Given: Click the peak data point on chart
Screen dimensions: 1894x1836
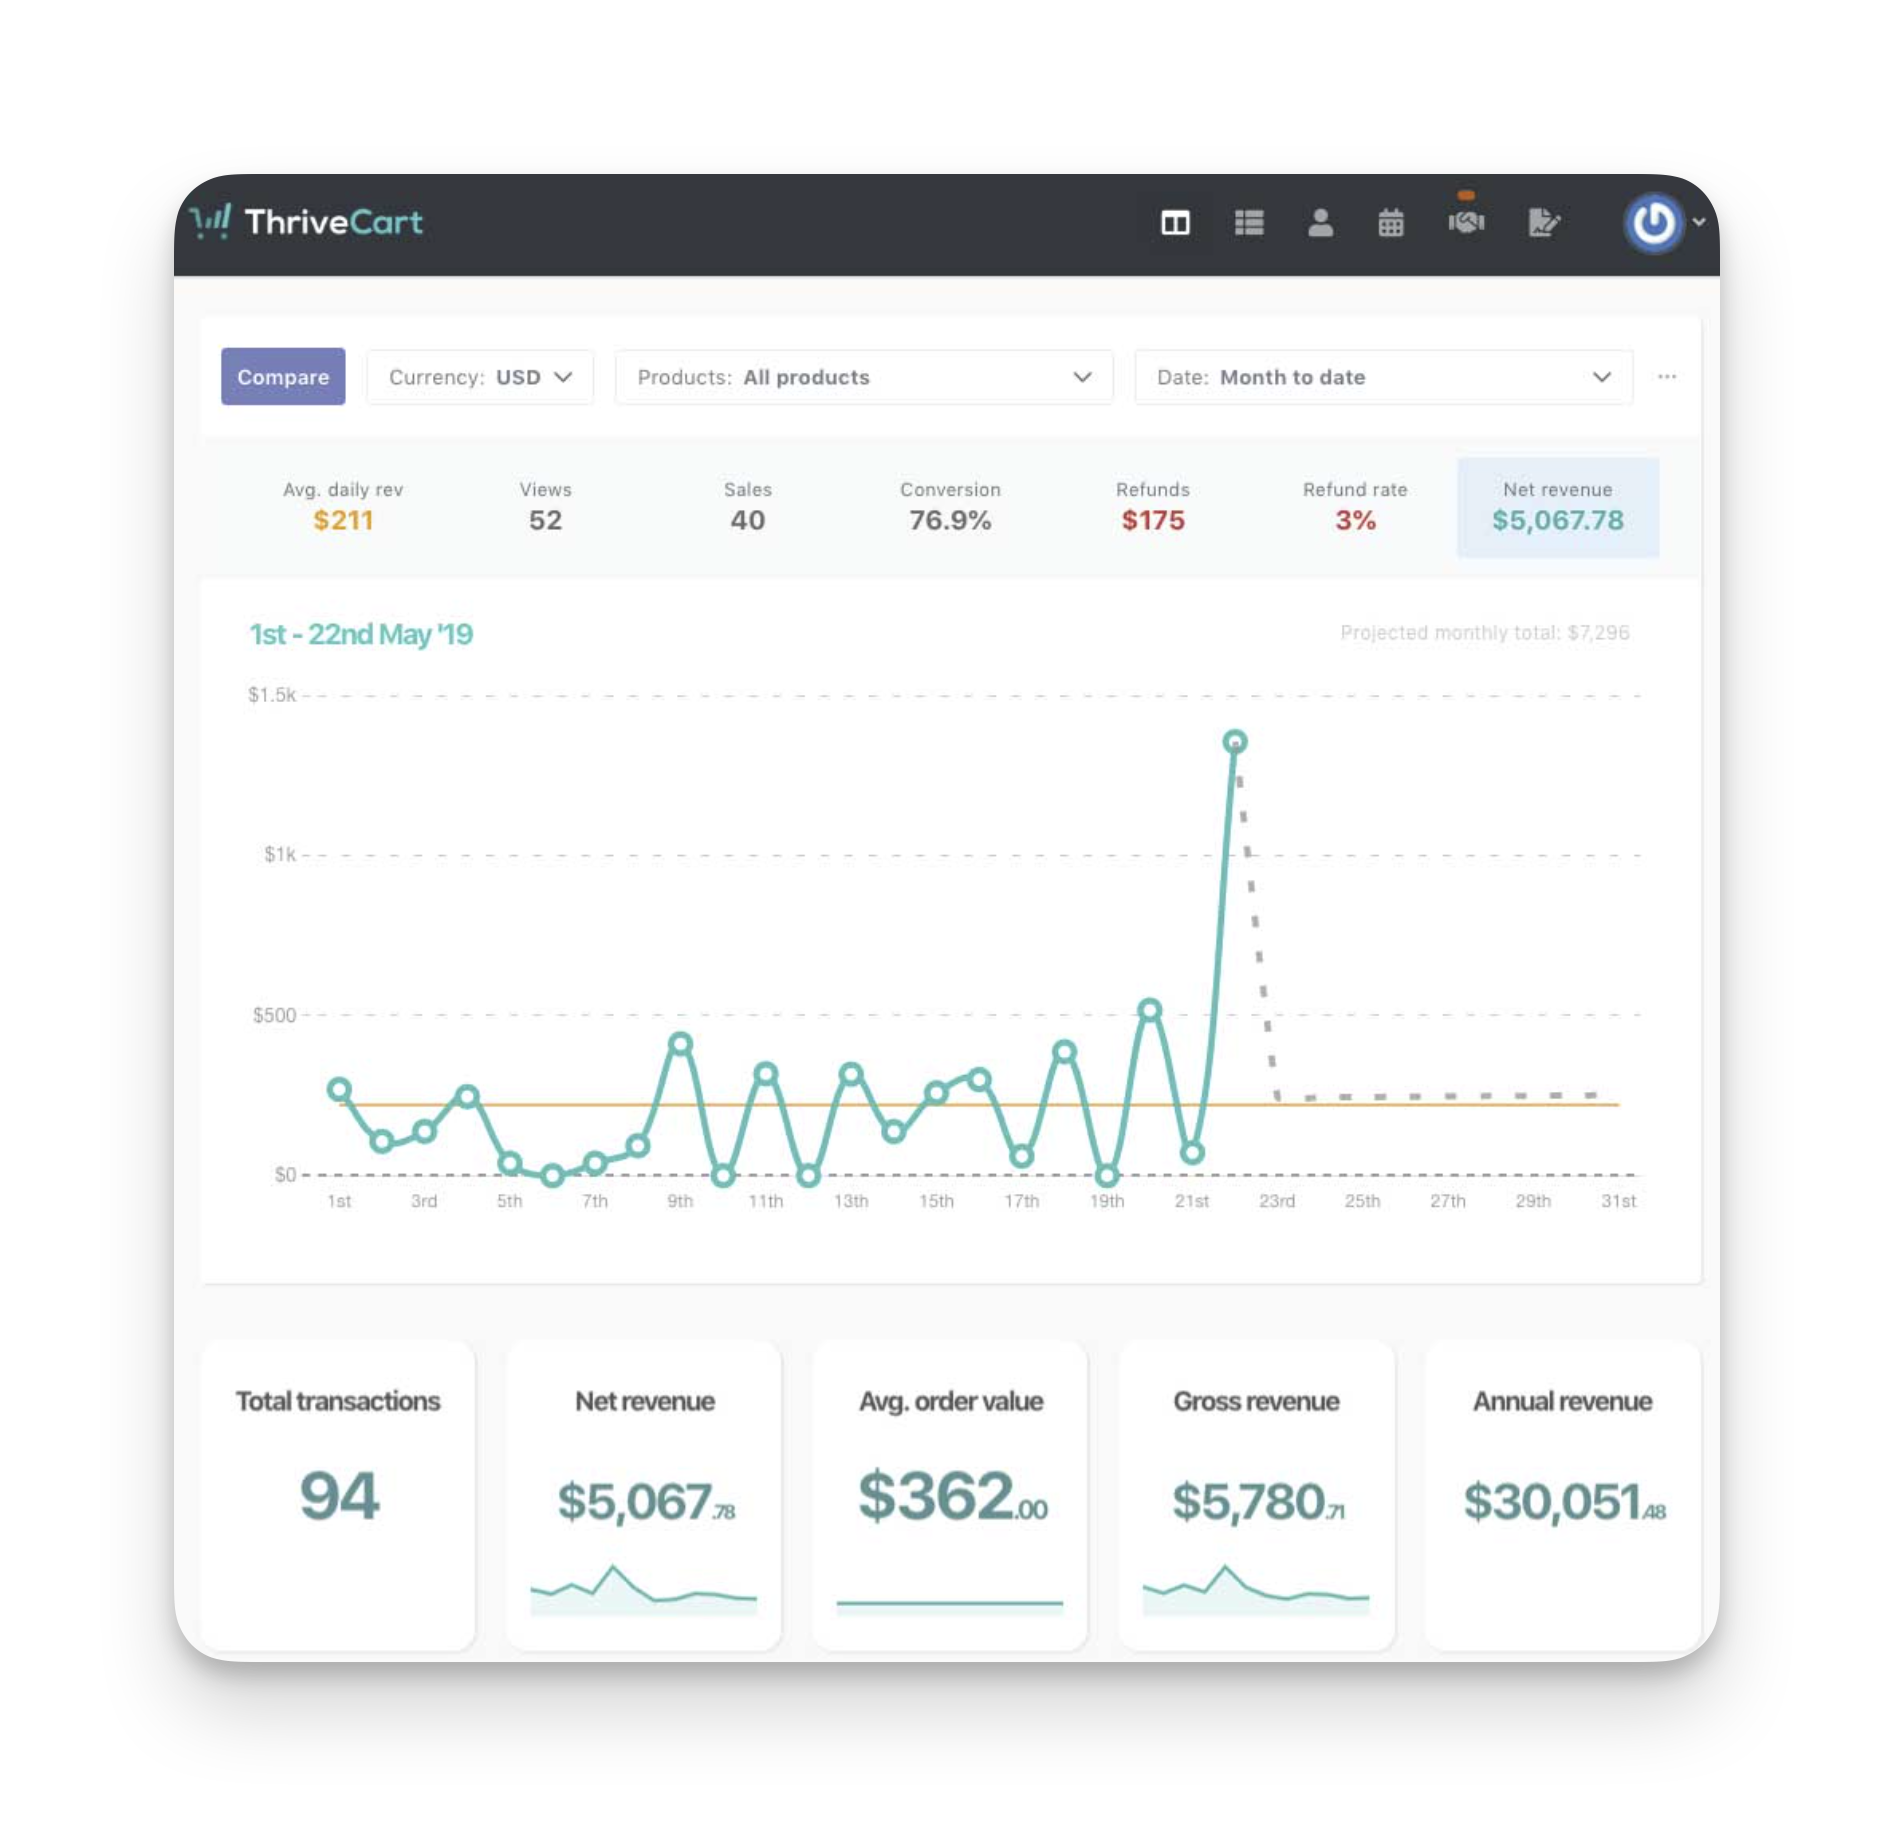Looking at the screenshot, I should pos(1235,742).
